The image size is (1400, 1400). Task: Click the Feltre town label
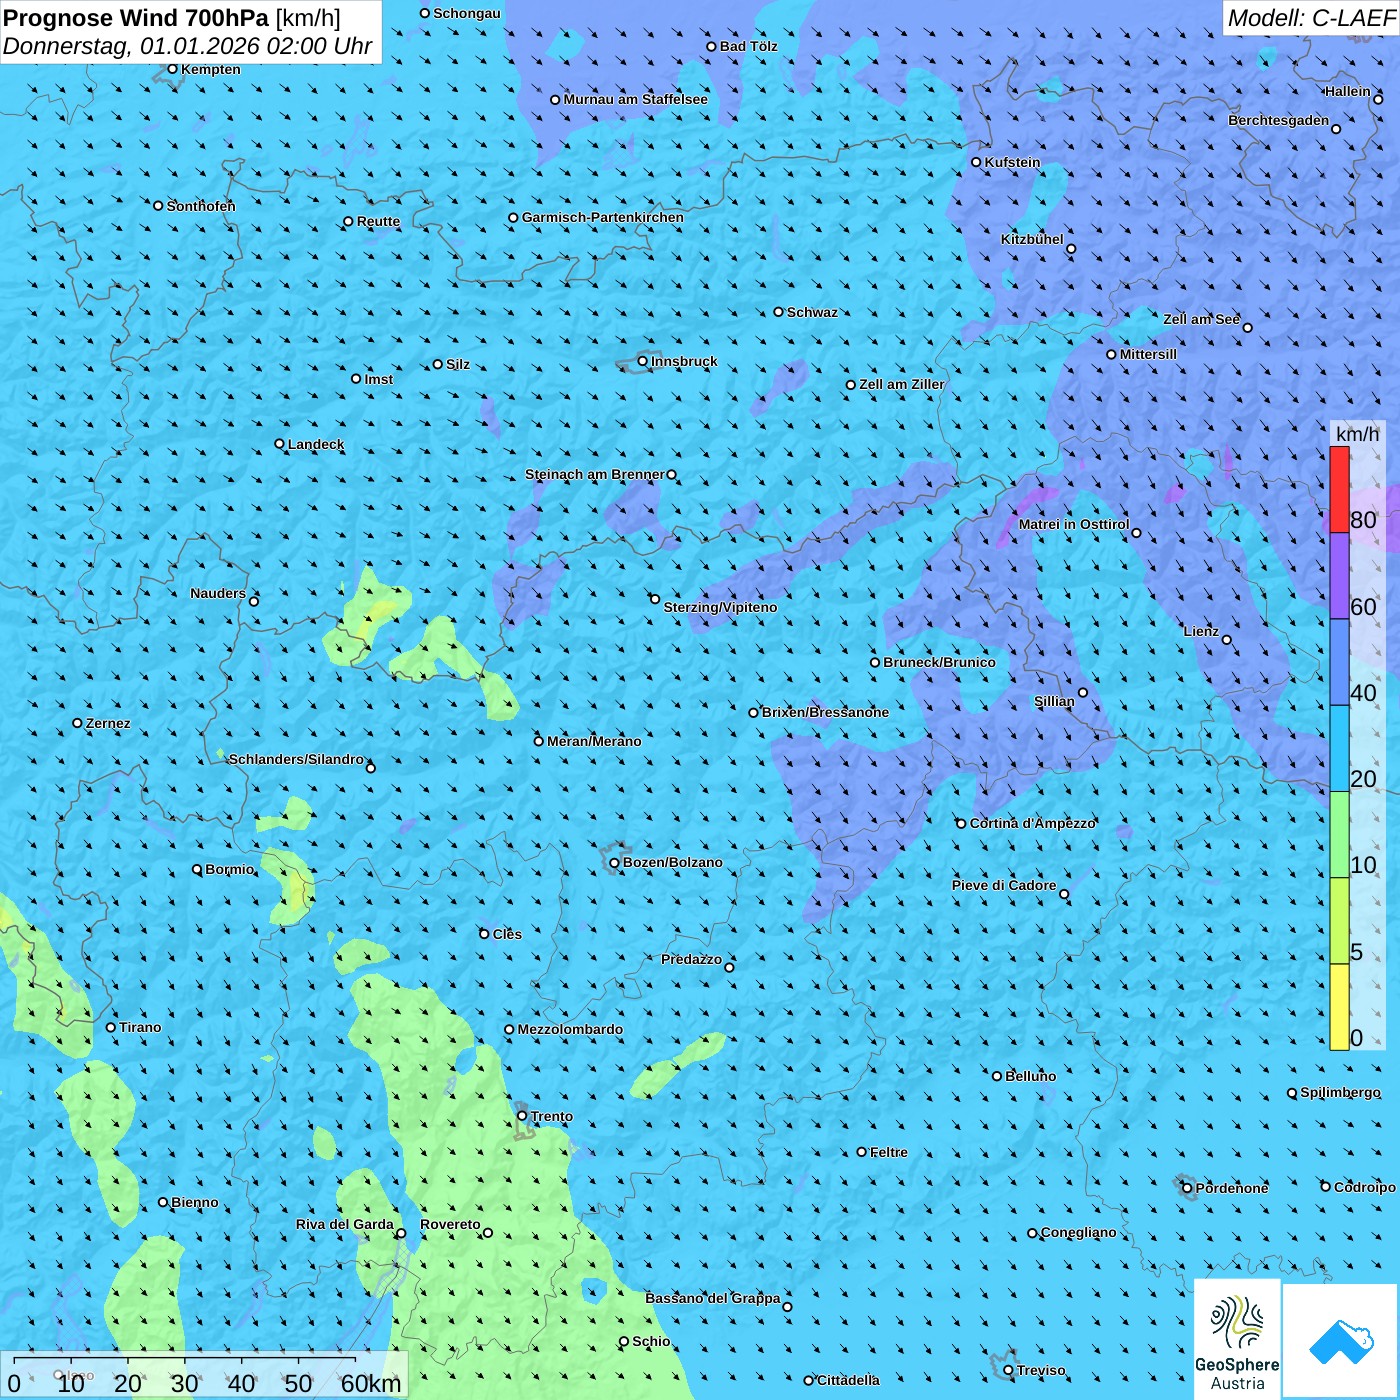(889, 1152)
